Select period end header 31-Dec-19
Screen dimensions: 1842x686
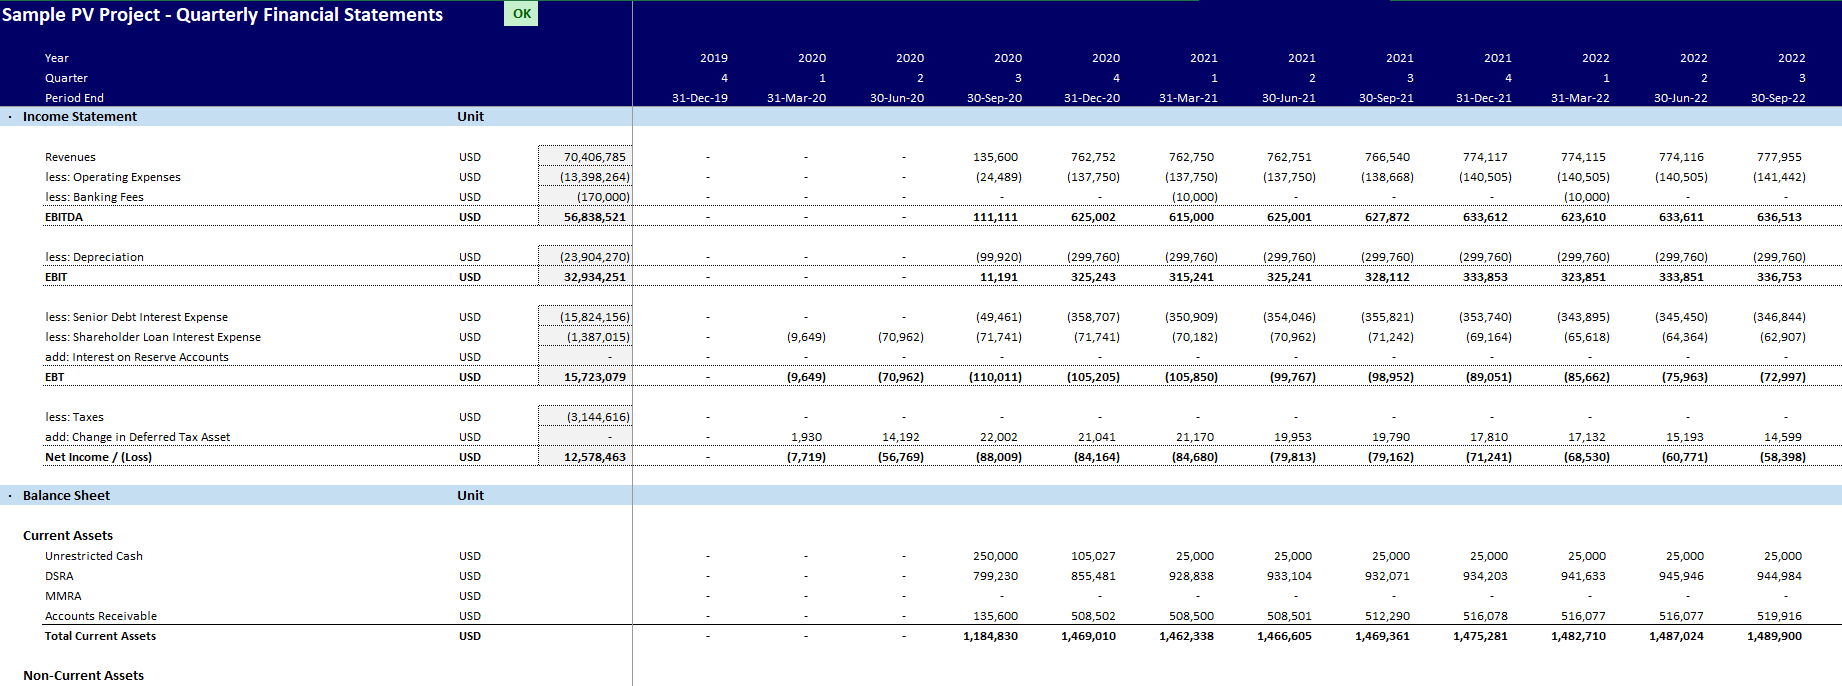[700, 98]
